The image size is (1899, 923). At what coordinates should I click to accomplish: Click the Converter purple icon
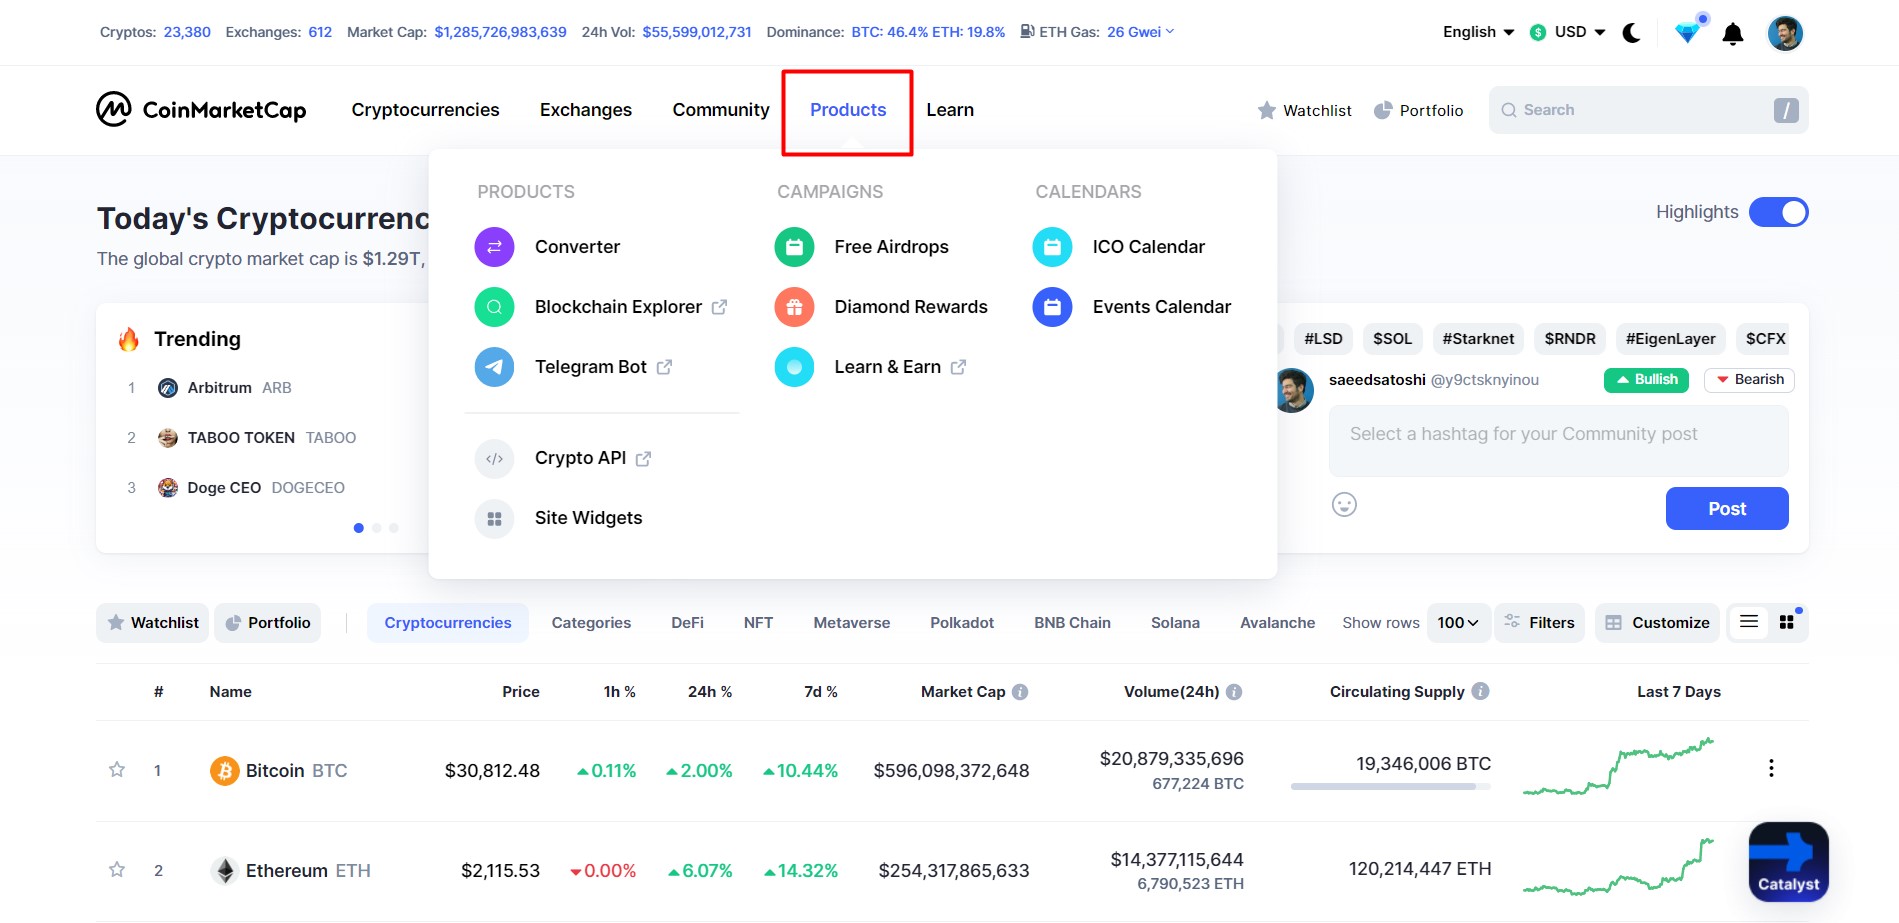[x=494, y=247]
